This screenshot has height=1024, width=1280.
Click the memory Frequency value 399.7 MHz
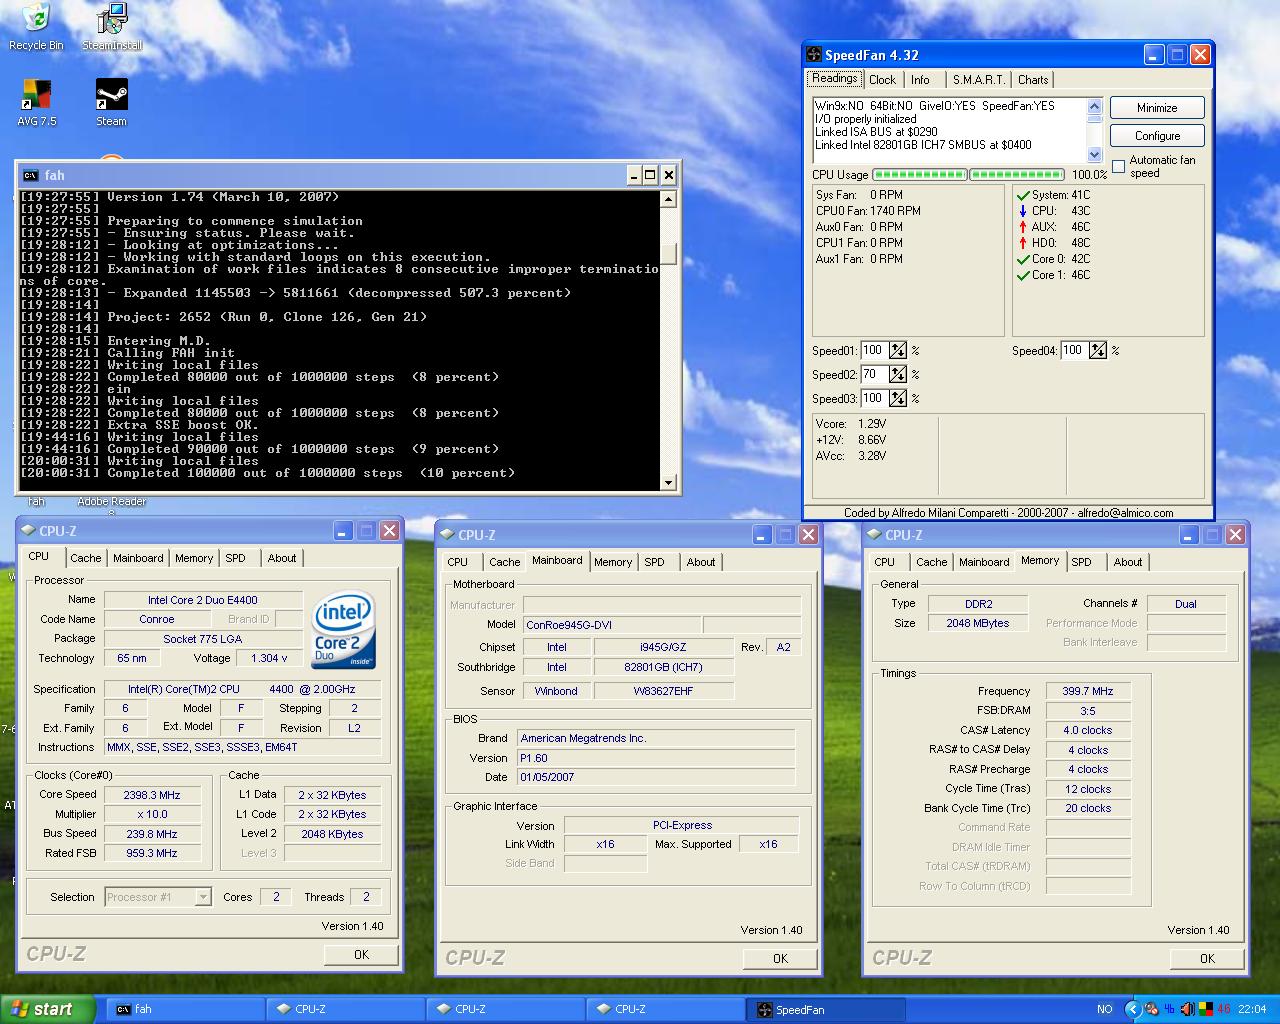pos(1087,691)
